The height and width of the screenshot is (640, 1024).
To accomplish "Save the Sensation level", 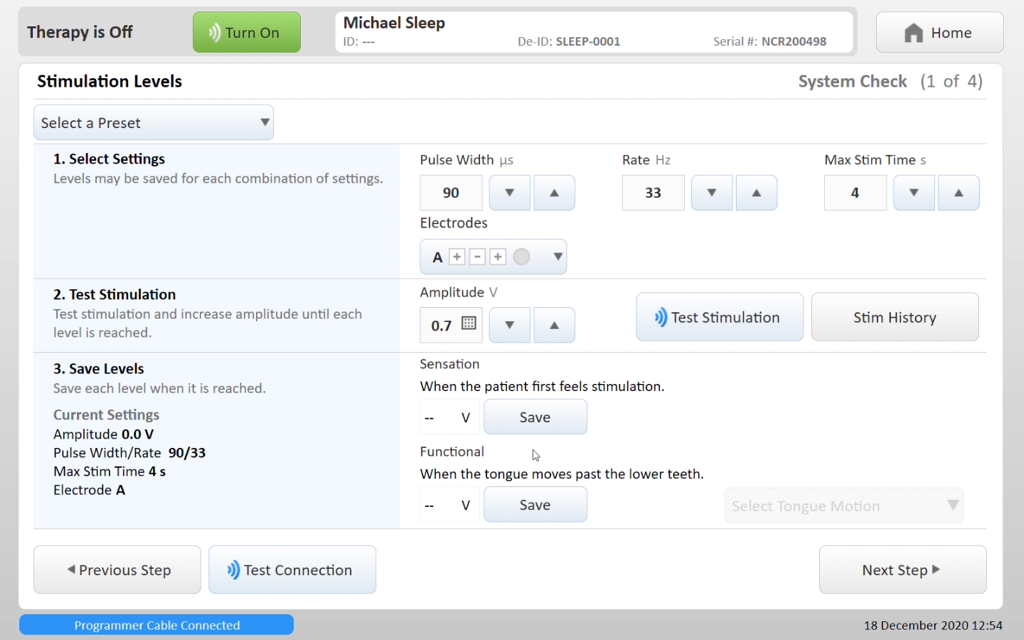I will 535,417.
